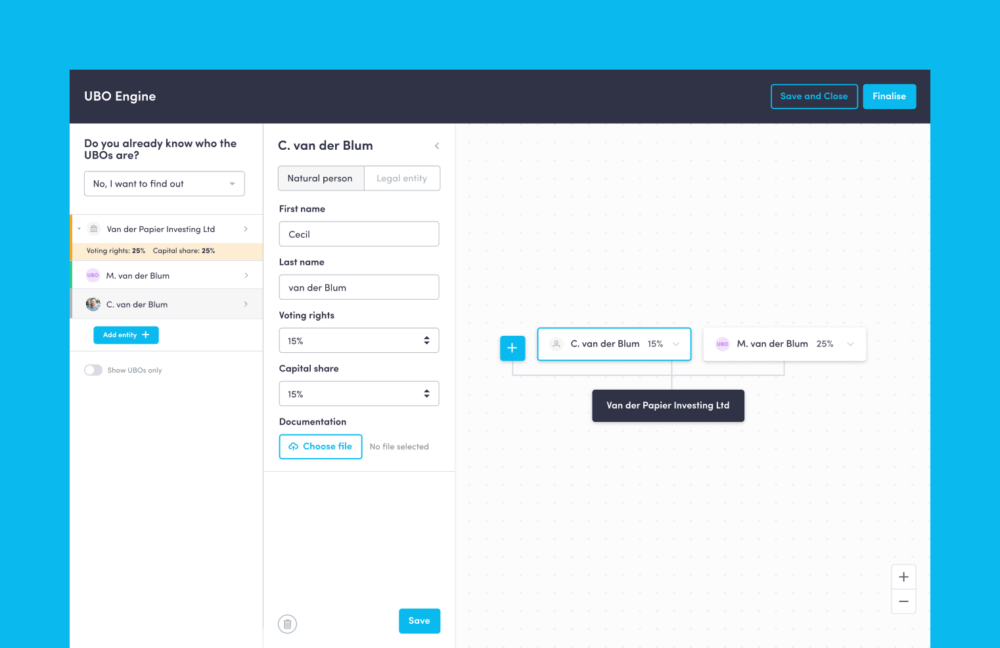Click the cloud upload icon in Choose file
Image resolution: width=1000 pixels, height=648 pixels.
(x=293, y=446)
